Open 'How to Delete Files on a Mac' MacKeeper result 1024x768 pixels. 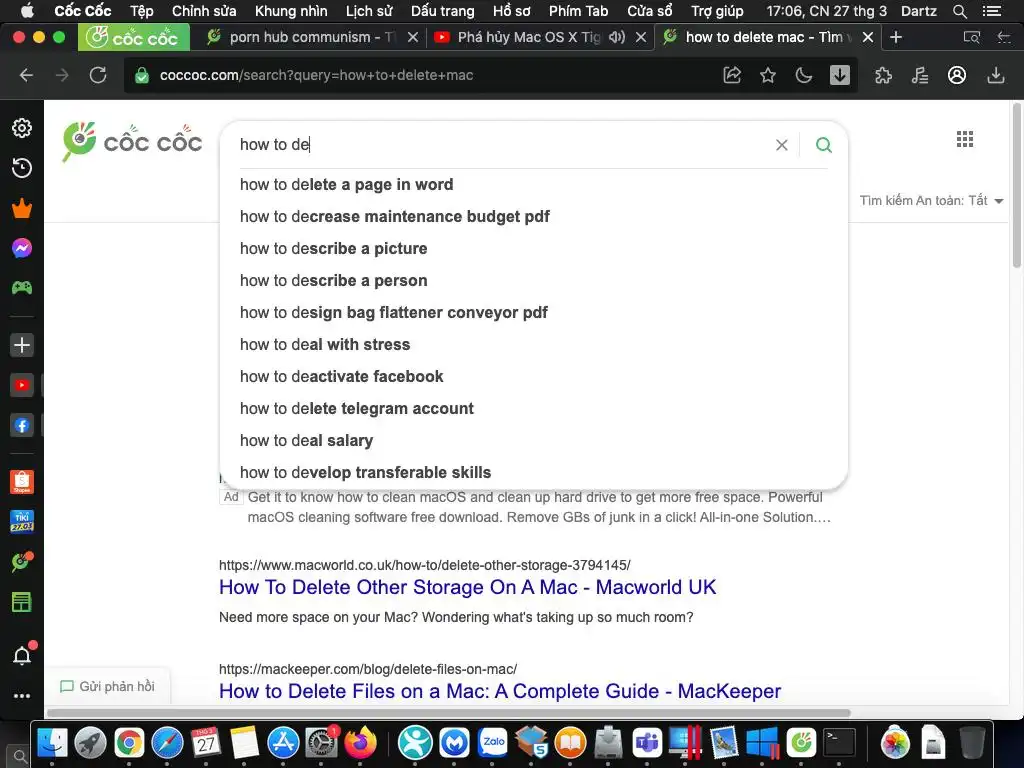[500, 691]
